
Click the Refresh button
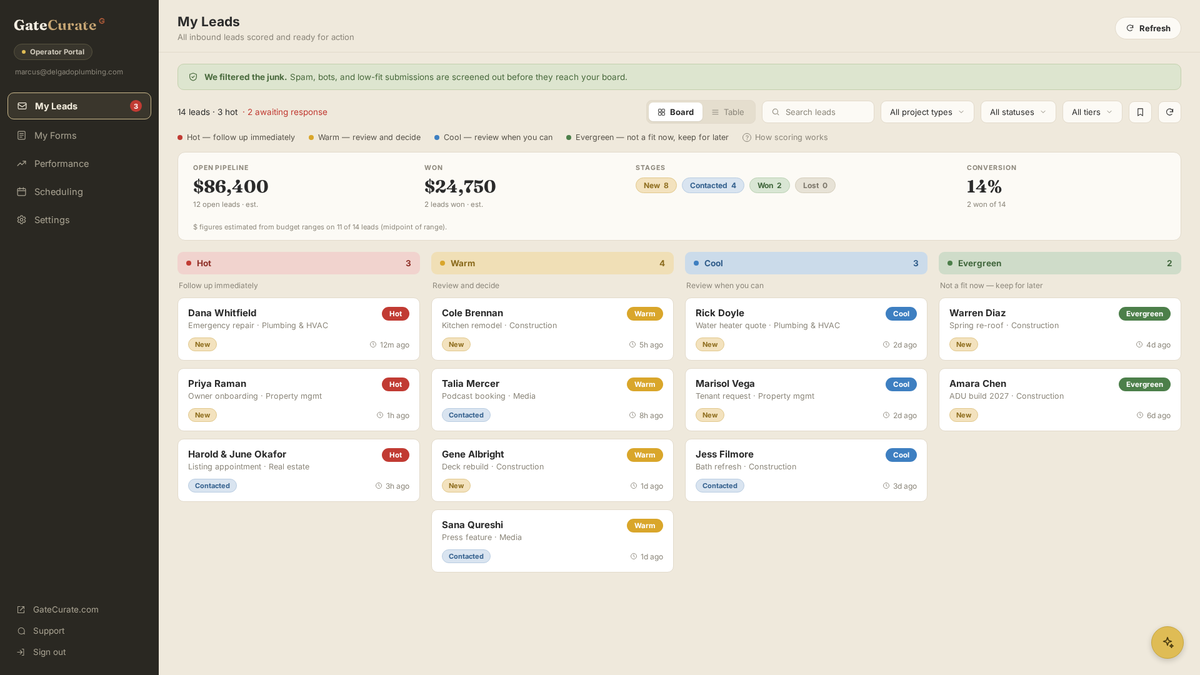coord(1148,28)
